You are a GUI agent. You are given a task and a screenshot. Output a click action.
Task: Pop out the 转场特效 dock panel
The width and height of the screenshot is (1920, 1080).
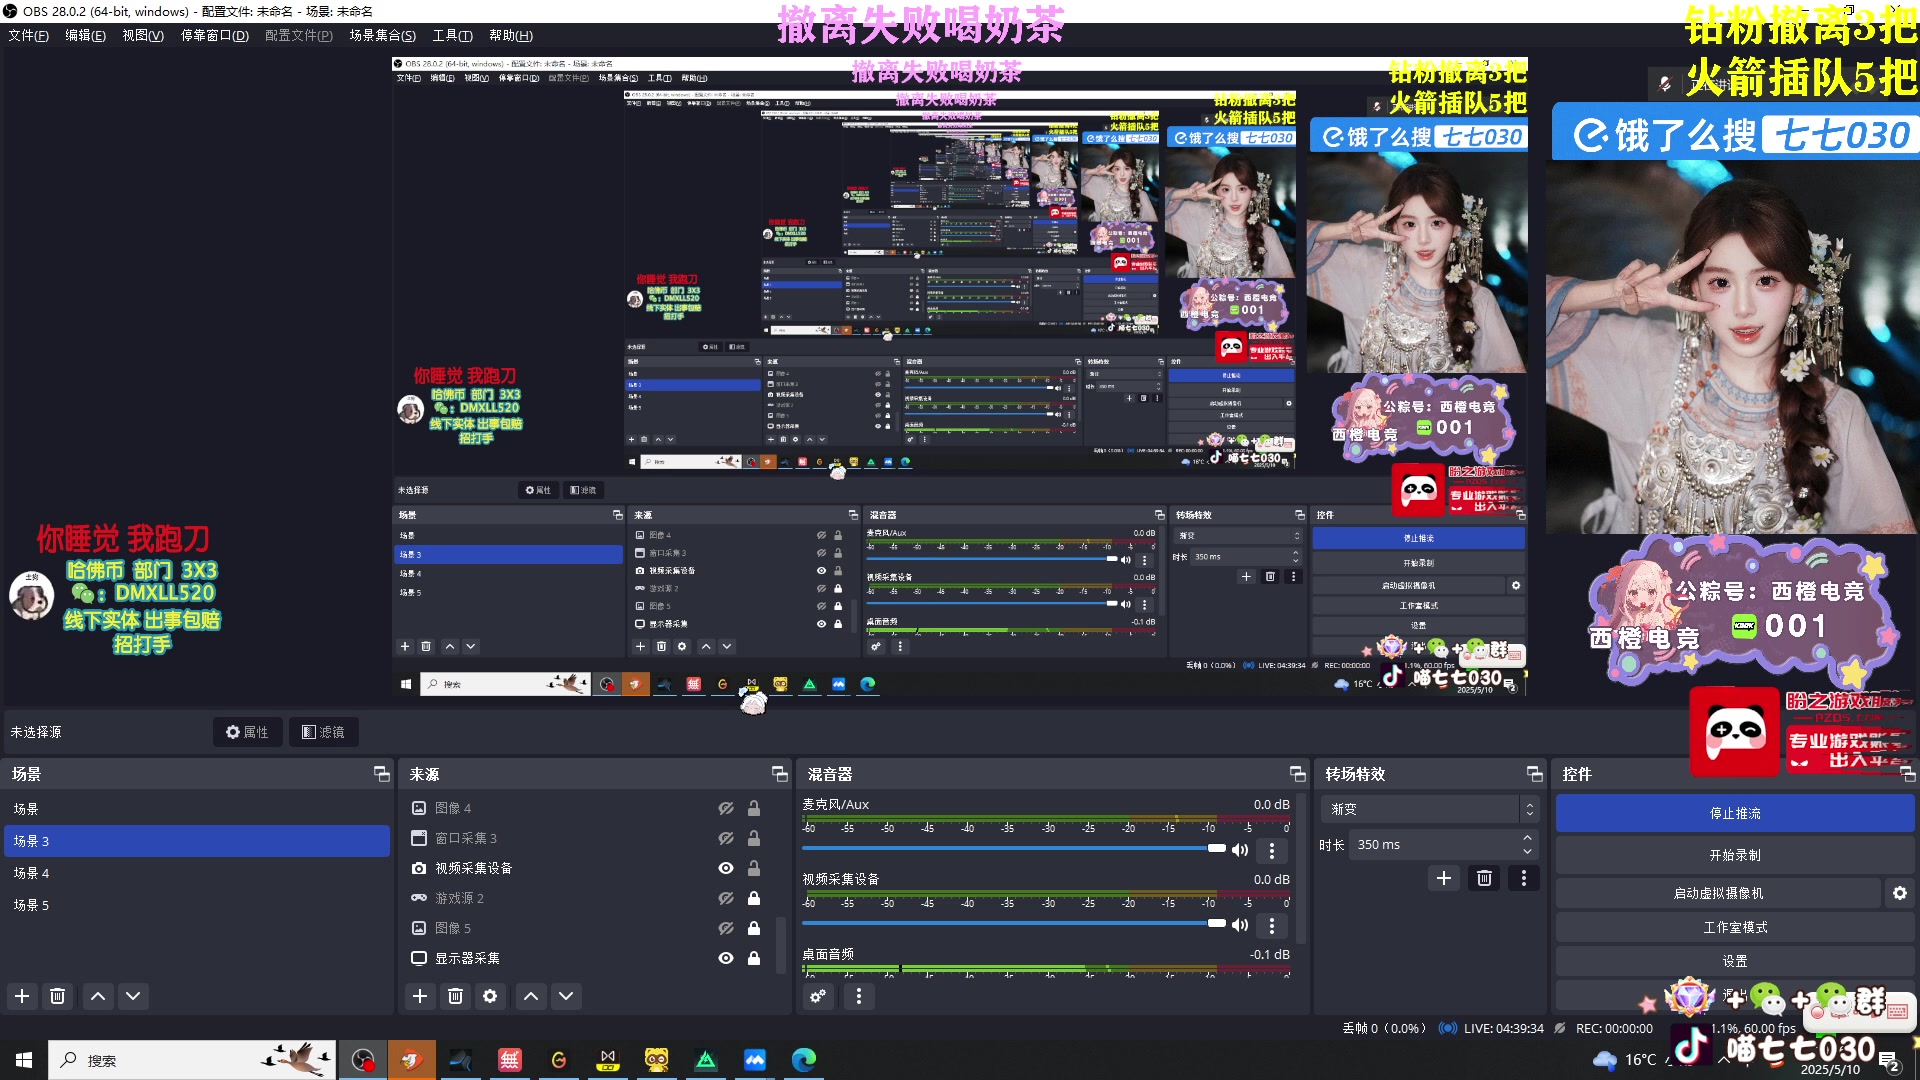pyautogui.click(x=1534, y=774)
